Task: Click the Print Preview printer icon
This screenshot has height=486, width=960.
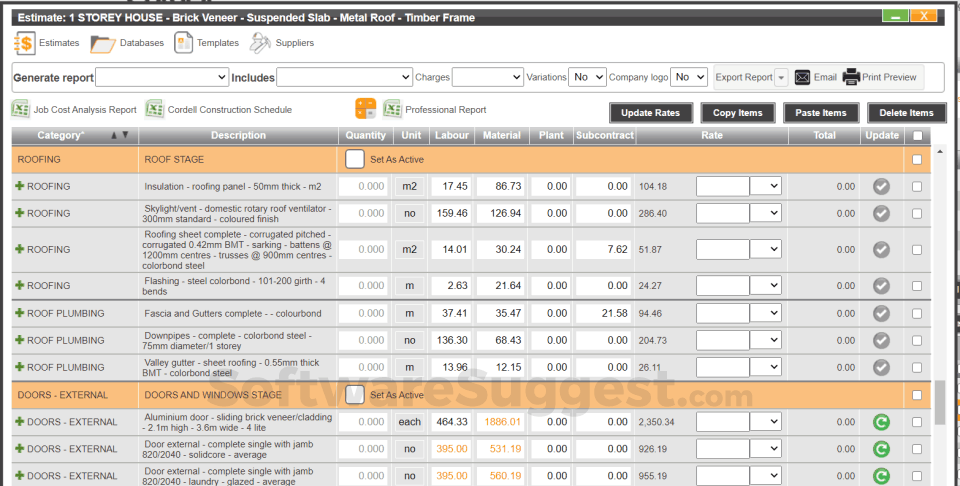Action: coord(851,77)
